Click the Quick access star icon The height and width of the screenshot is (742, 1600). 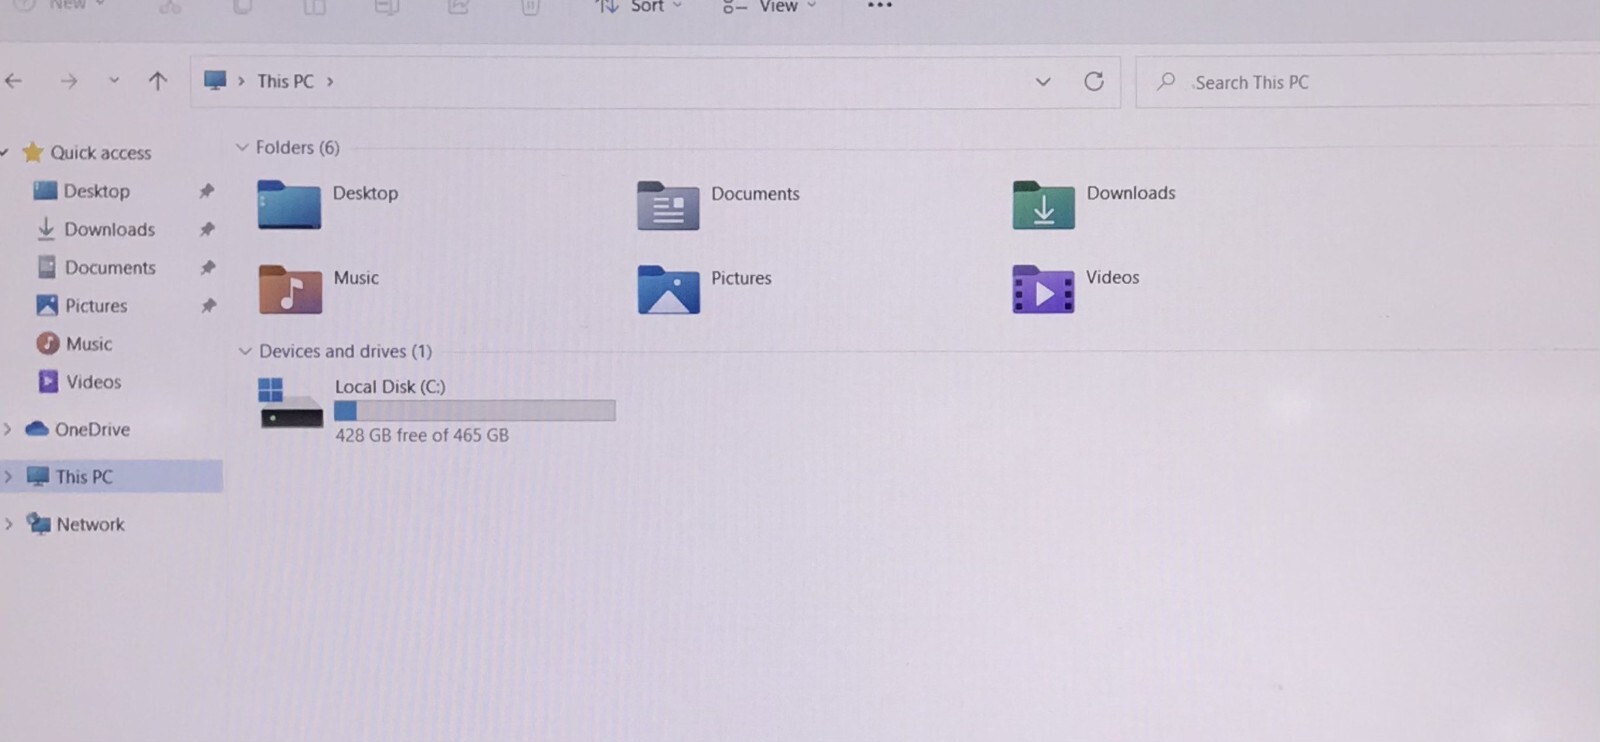coord(33,152)
